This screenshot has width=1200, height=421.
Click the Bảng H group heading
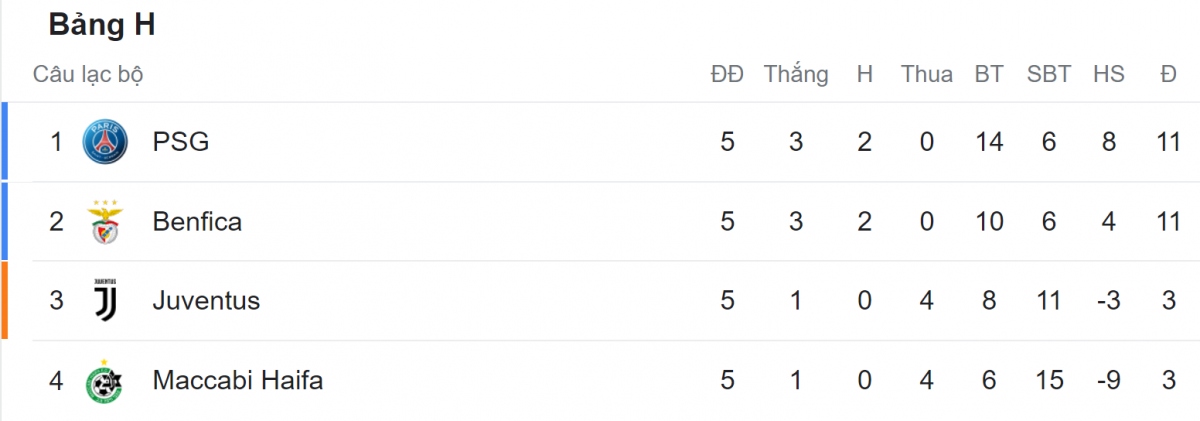[x=102, y=27]
